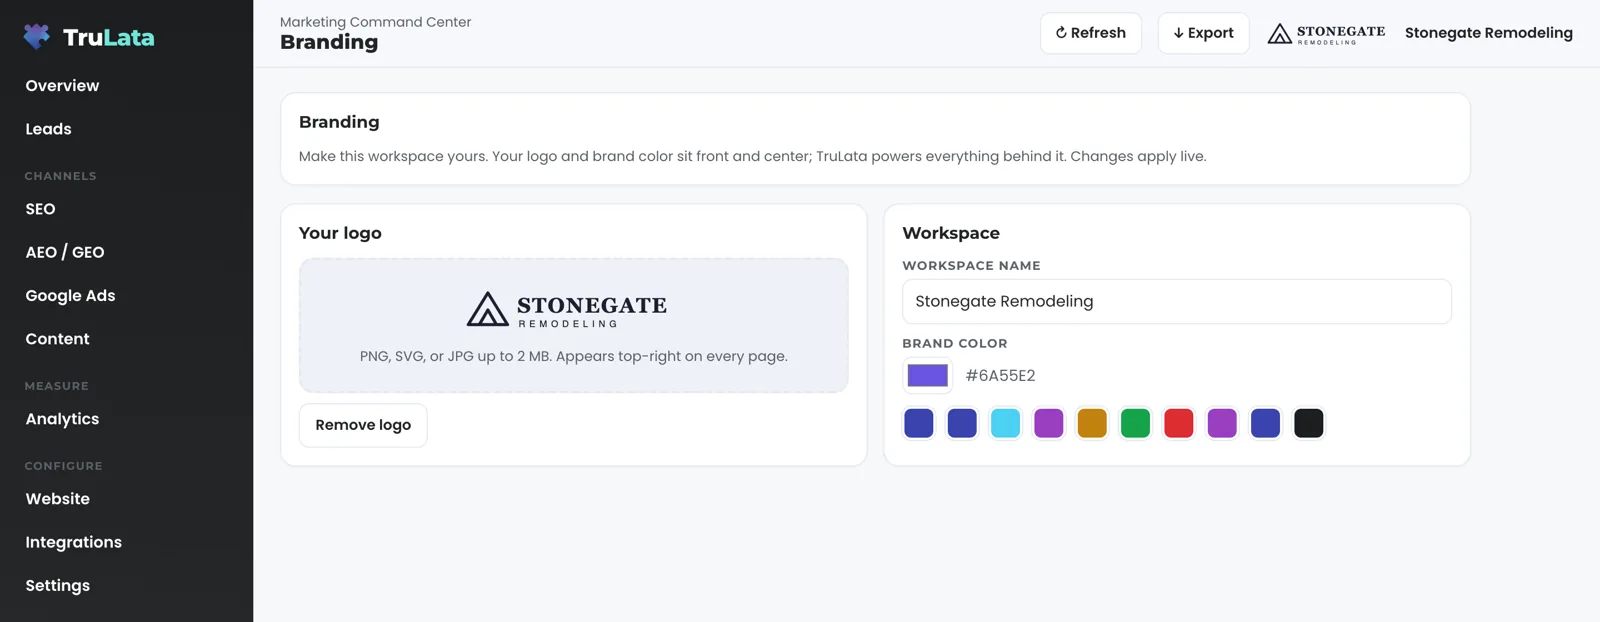The image size is (1600, 622).
Task: Open Settings in the sidebar
Action: pyautogui.click(x=57, y=586)
